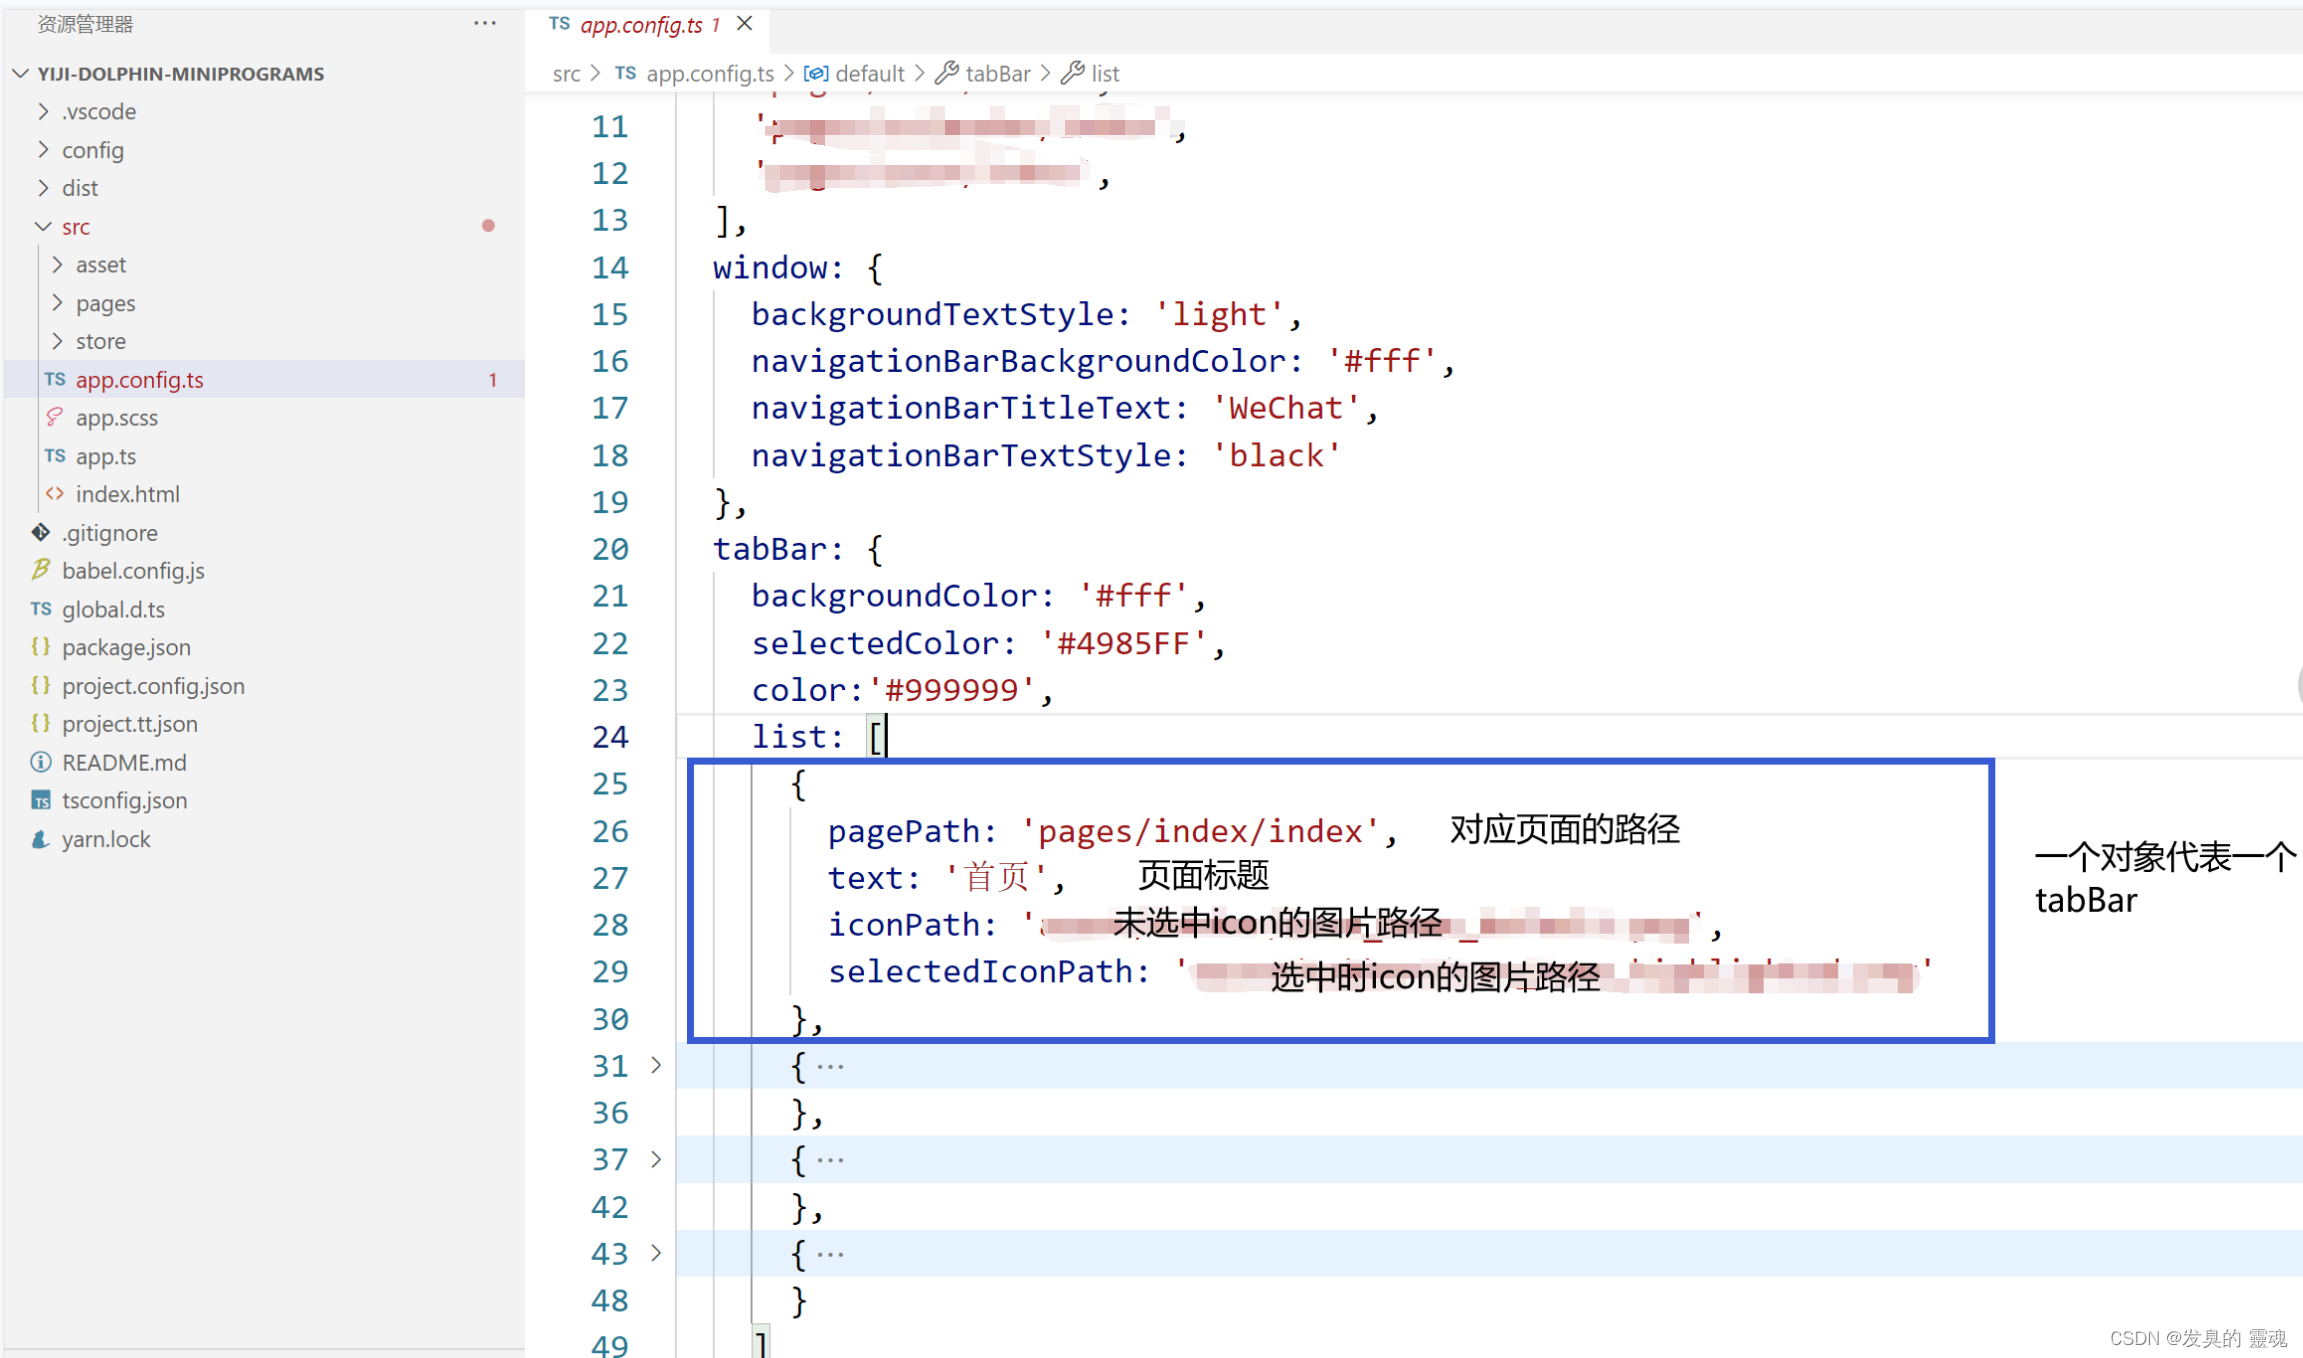The height and width of the screenshot is (1358, 2303).
Task: Collapse the YIJI-DOLPHIN-MINIPROGRAMS project root
Action: pyautogui.click(x=180, y=74)
